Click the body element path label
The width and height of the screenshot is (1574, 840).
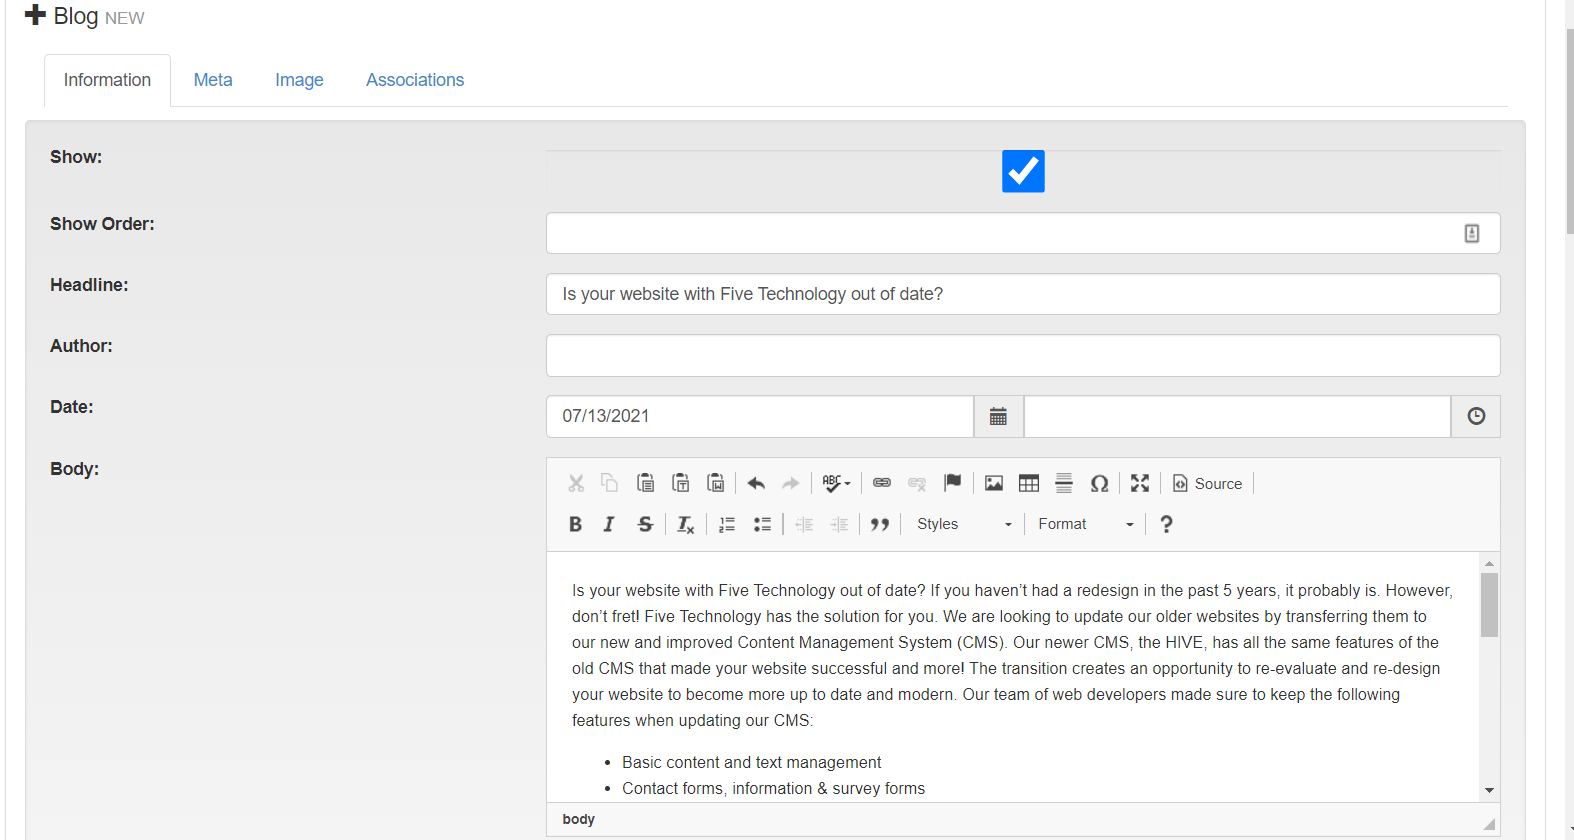[x=578, y=819]
